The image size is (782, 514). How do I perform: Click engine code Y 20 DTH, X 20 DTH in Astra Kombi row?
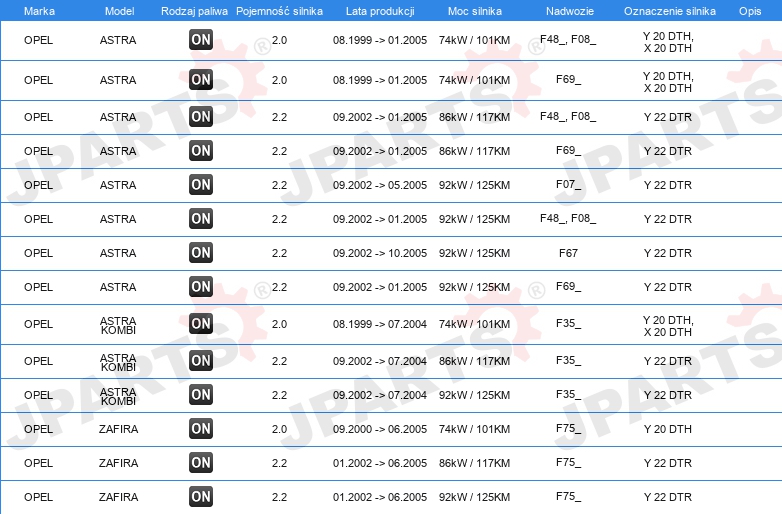pyautogui.click(x=668, y=326)
